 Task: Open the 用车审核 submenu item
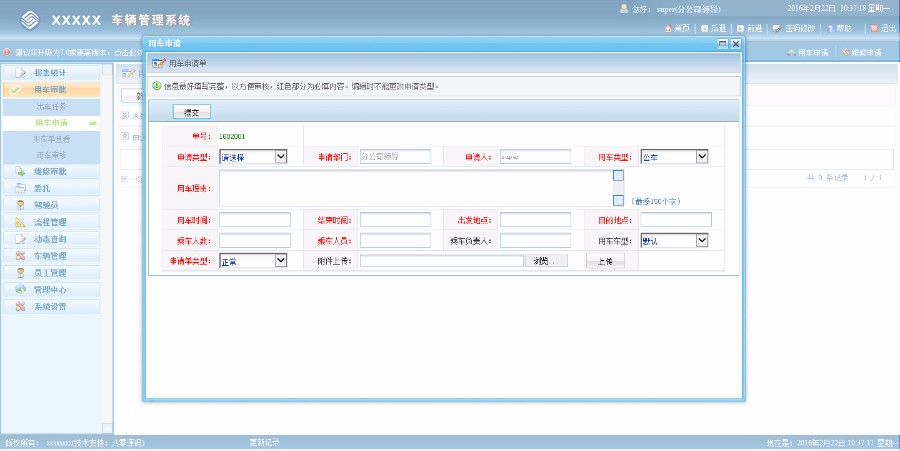51,155
